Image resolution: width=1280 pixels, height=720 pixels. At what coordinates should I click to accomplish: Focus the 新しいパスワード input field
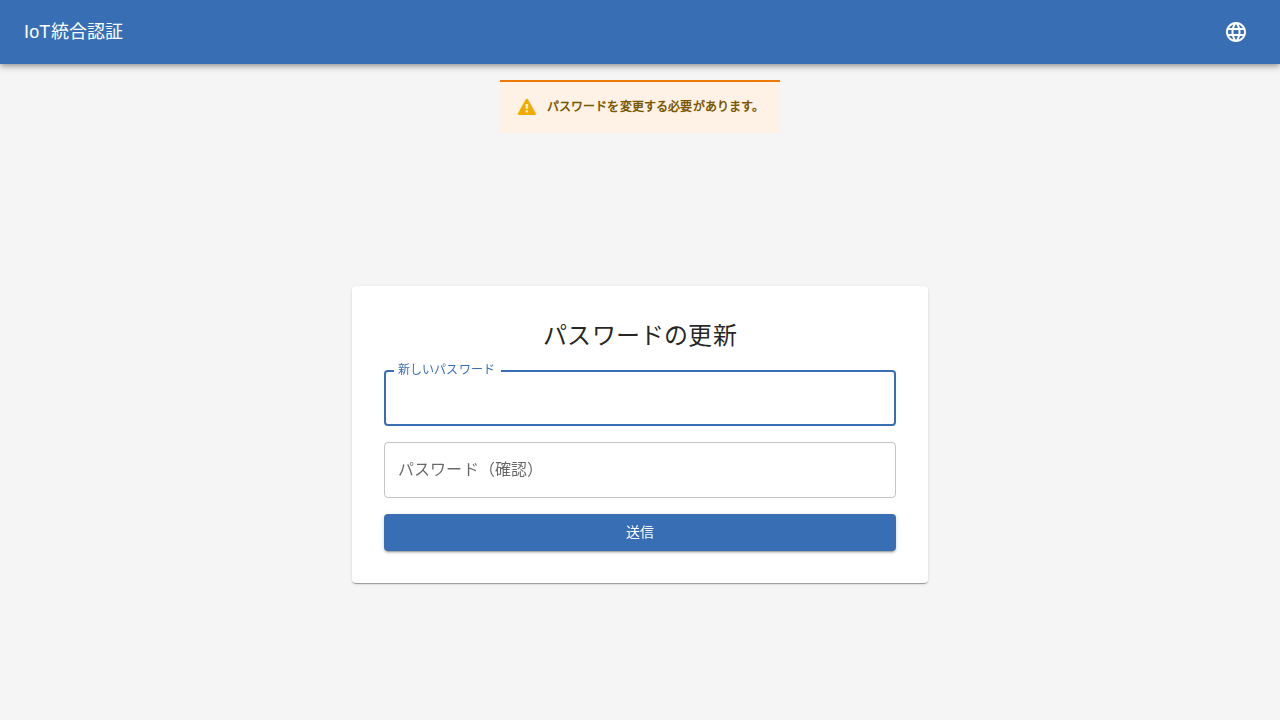coord(640,398)
